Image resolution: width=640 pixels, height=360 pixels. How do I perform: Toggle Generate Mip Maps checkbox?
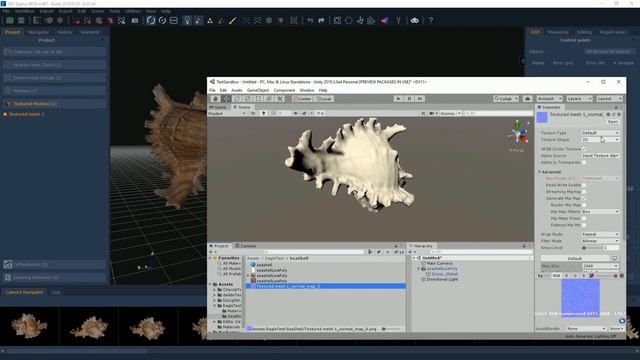[x=584, y=198]
